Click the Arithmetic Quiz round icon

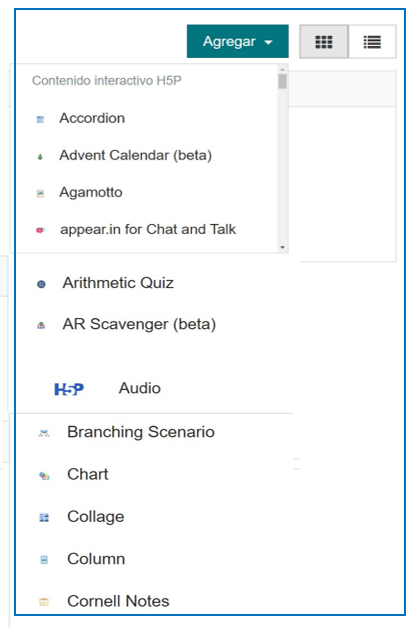(x=41, y=284)
